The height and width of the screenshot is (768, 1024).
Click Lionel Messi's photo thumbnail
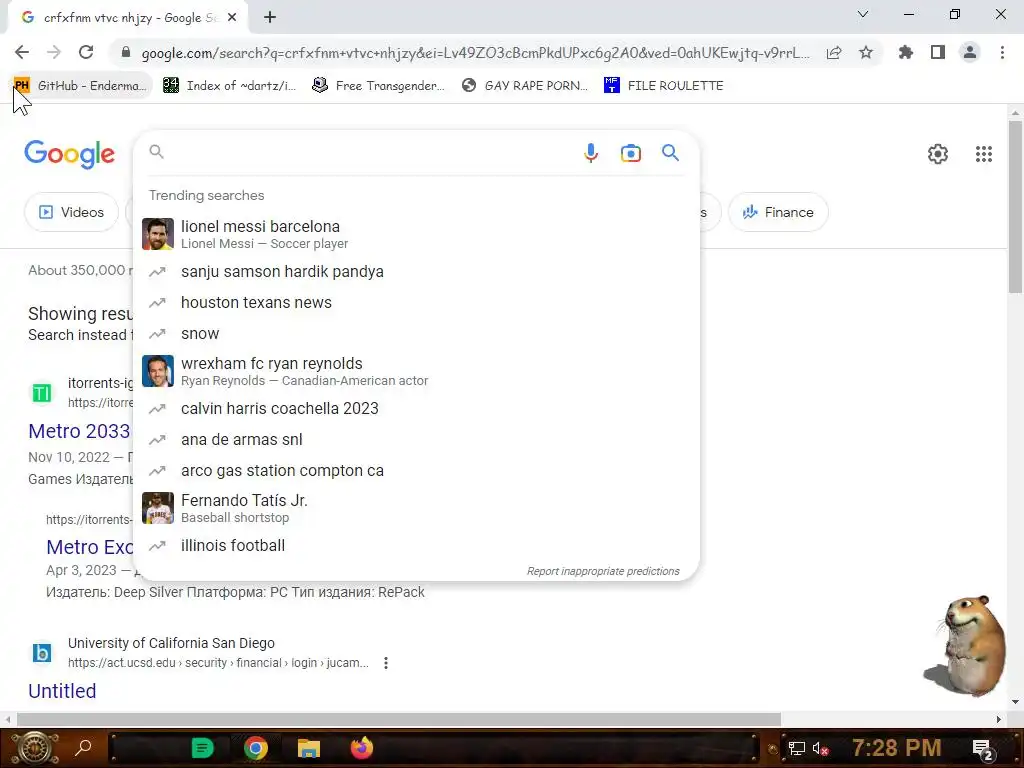(x=158, y=234)
